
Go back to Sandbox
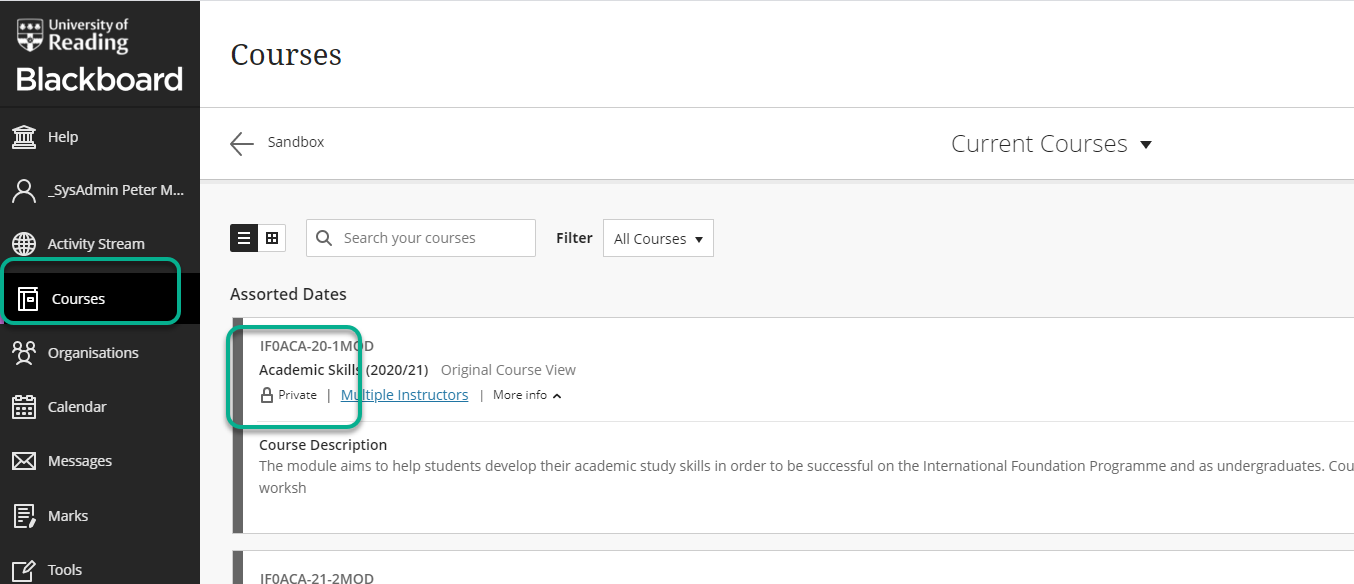(296, 142)
